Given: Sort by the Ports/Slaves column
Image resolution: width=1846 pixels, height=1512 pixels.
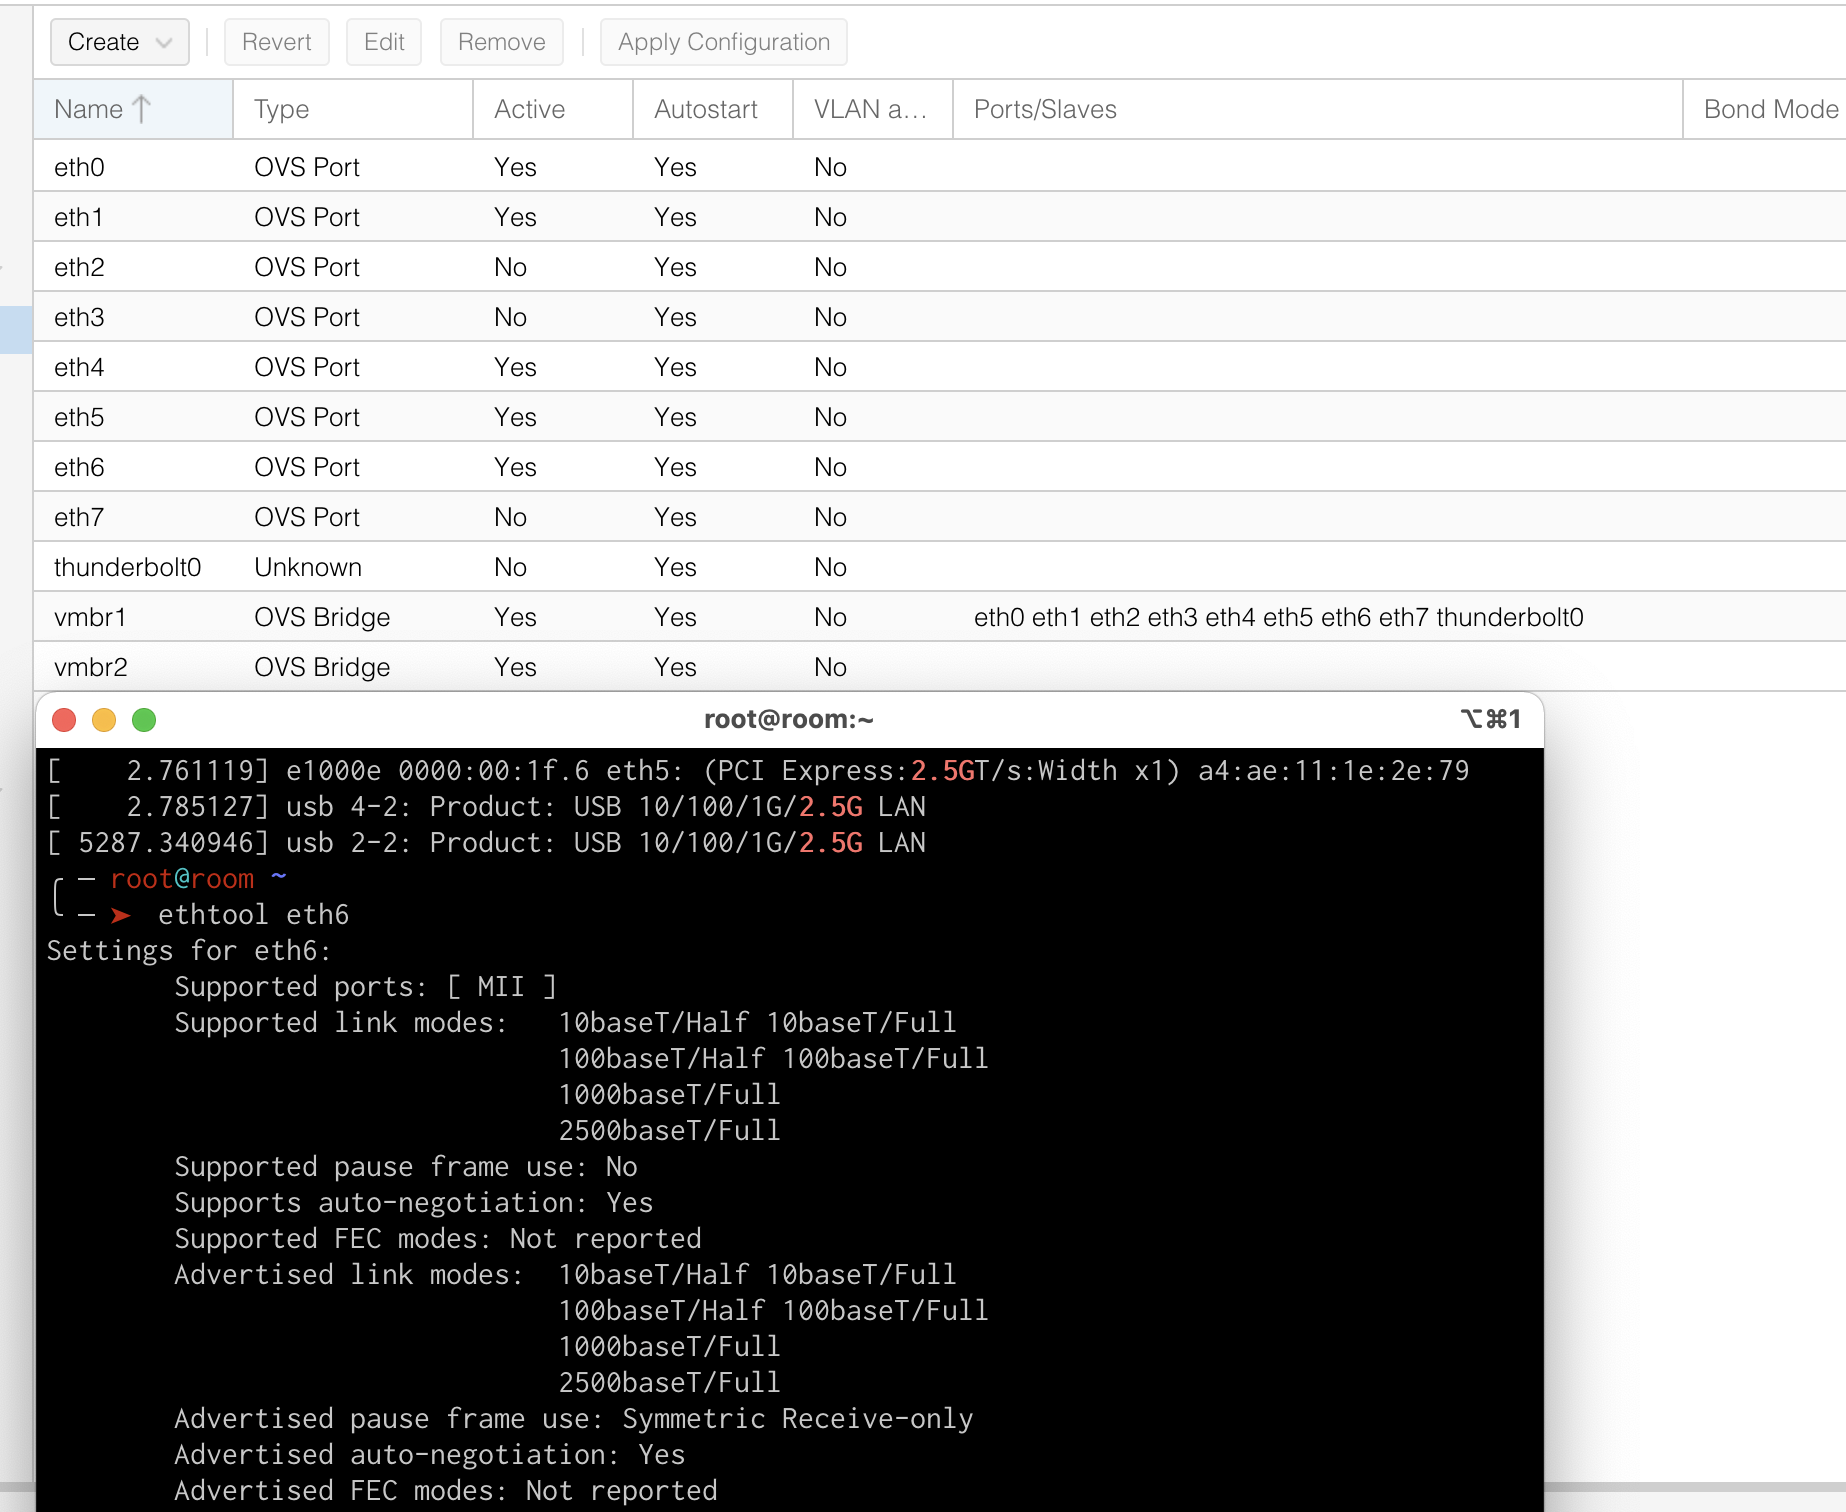Looking at the screenshot, I should point(1315,109).
